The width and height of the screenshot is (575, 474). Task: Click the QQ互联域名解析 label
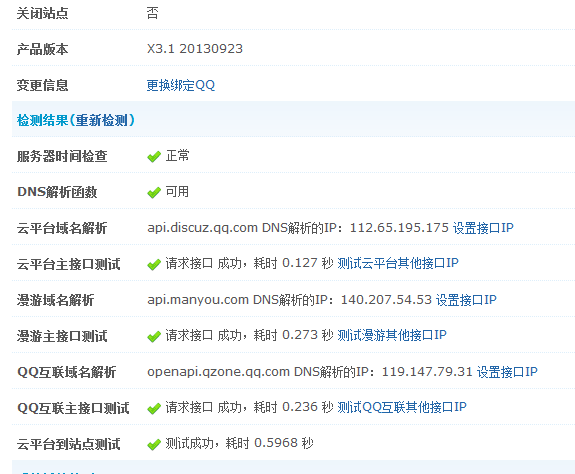[x=67, y=372]
